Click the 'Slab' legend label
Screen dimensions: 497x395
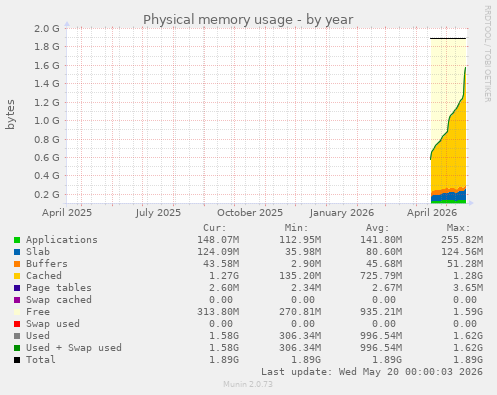[38, 252]
